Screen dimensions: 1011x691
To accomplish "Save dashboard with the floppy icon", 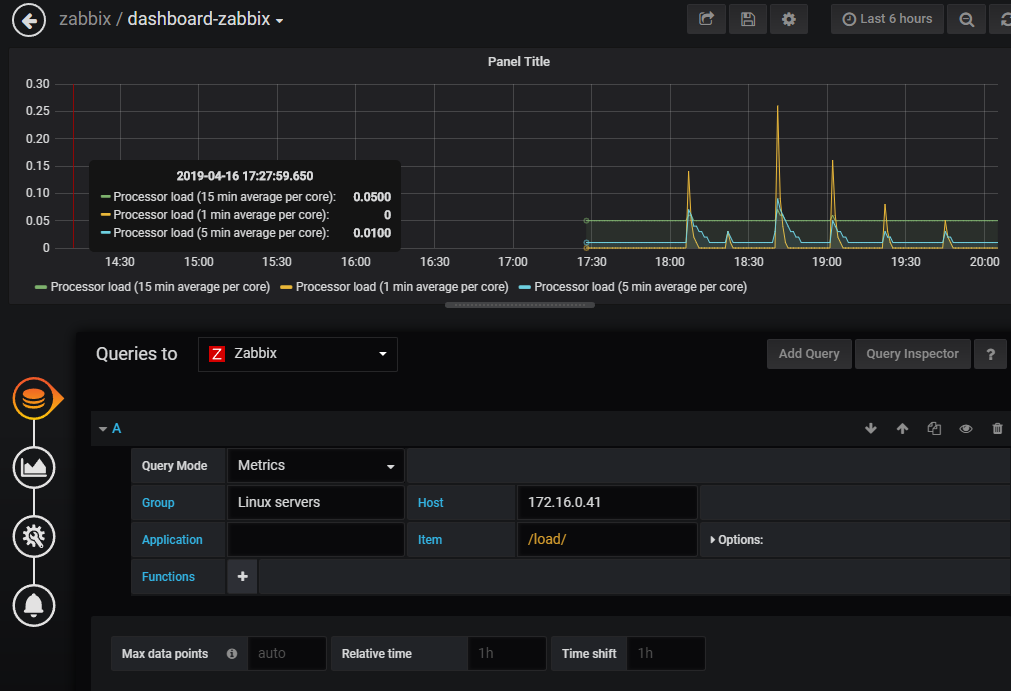I will click(748, 19).
